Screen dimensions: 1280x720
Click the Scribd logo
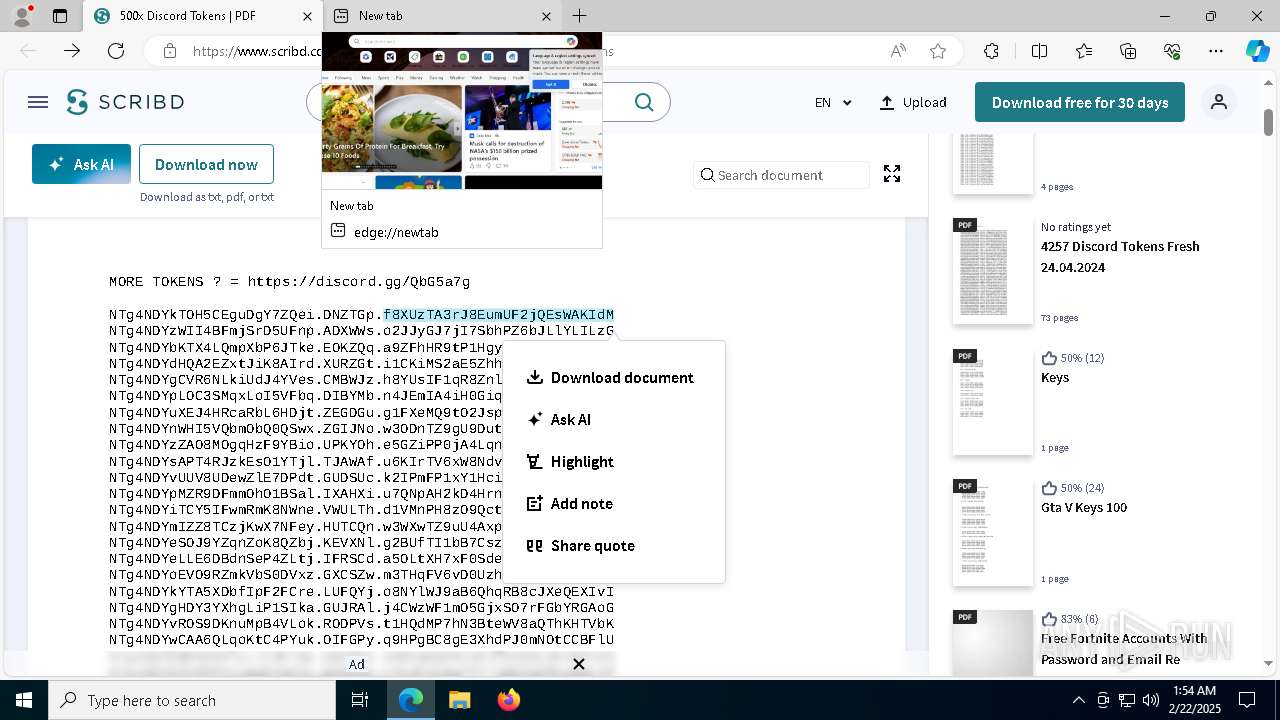126,102
